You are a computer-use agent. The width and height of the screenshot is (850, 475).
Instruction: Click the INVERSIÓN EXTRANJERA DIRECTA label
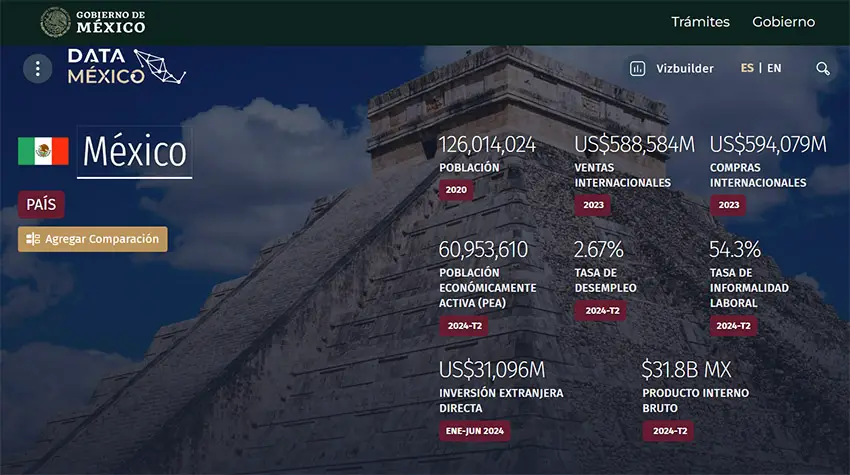pos(501,401)
